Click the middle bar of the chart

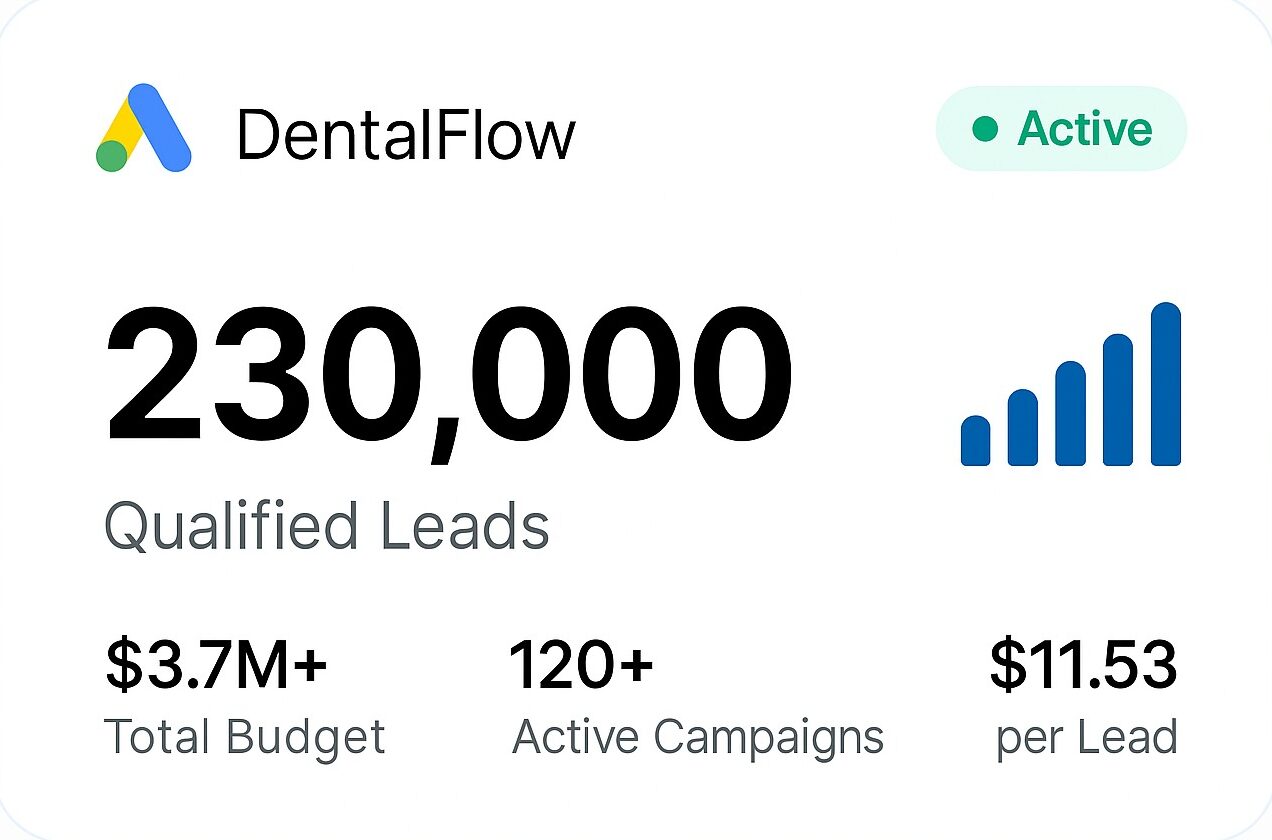pyautogui.click(x=1071, y=413)
